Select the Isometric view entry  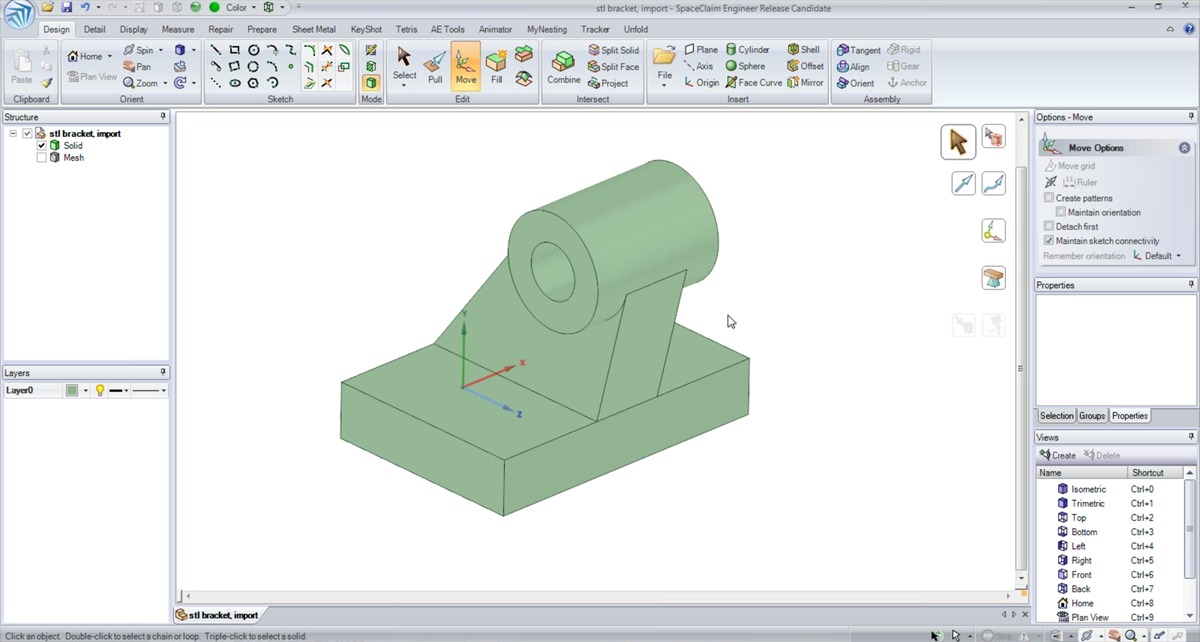pyautogui.click(x=1088, y=490)
